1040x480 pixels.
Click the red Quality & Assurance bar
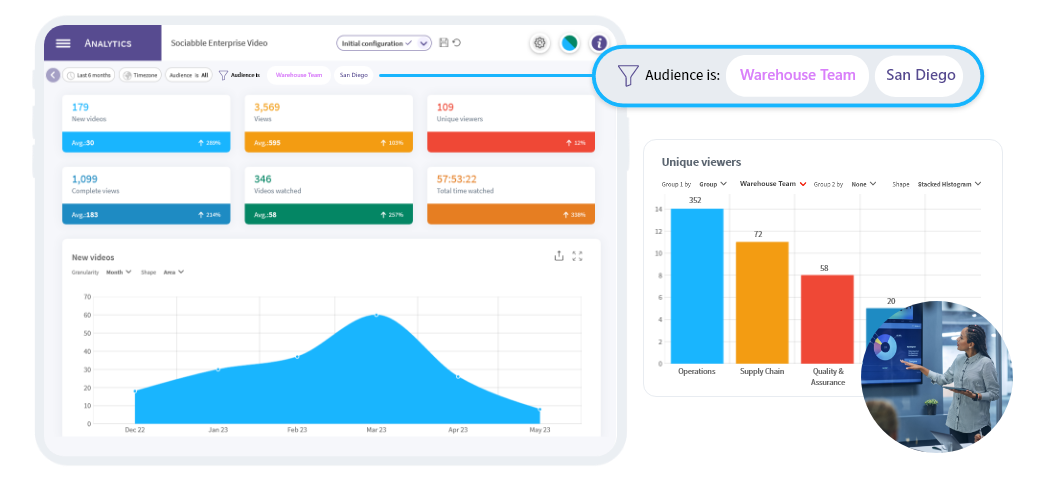pos(827,319)
